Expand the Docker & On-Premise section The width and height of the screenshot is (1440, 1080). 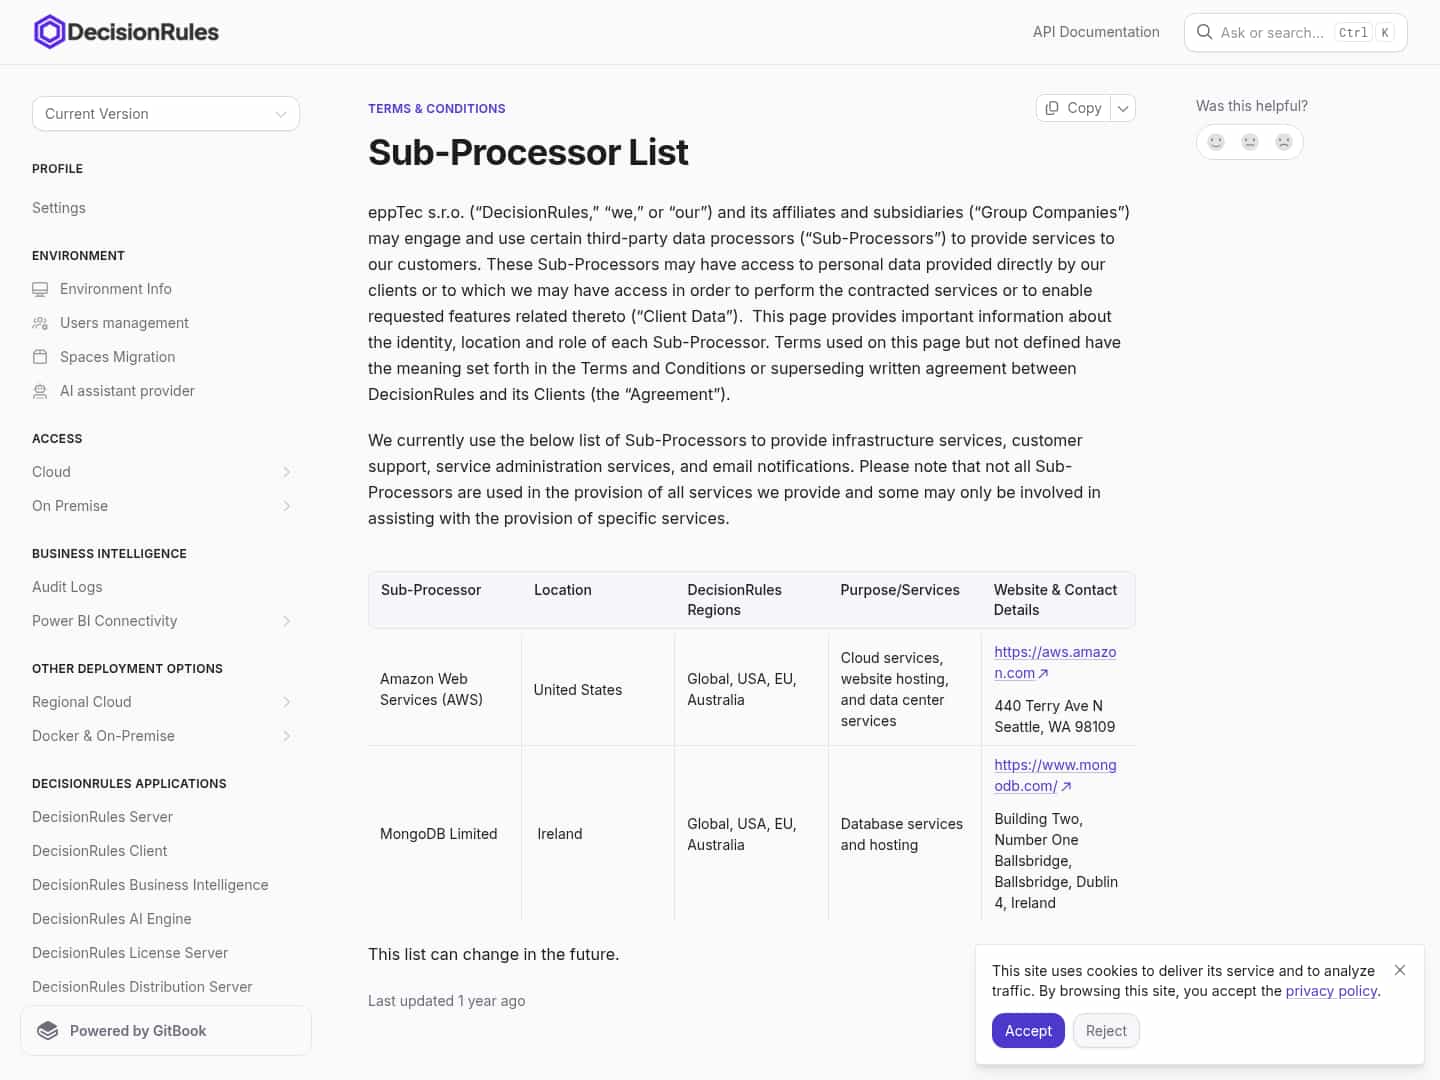pyautogui.click(x=286, y=736)
